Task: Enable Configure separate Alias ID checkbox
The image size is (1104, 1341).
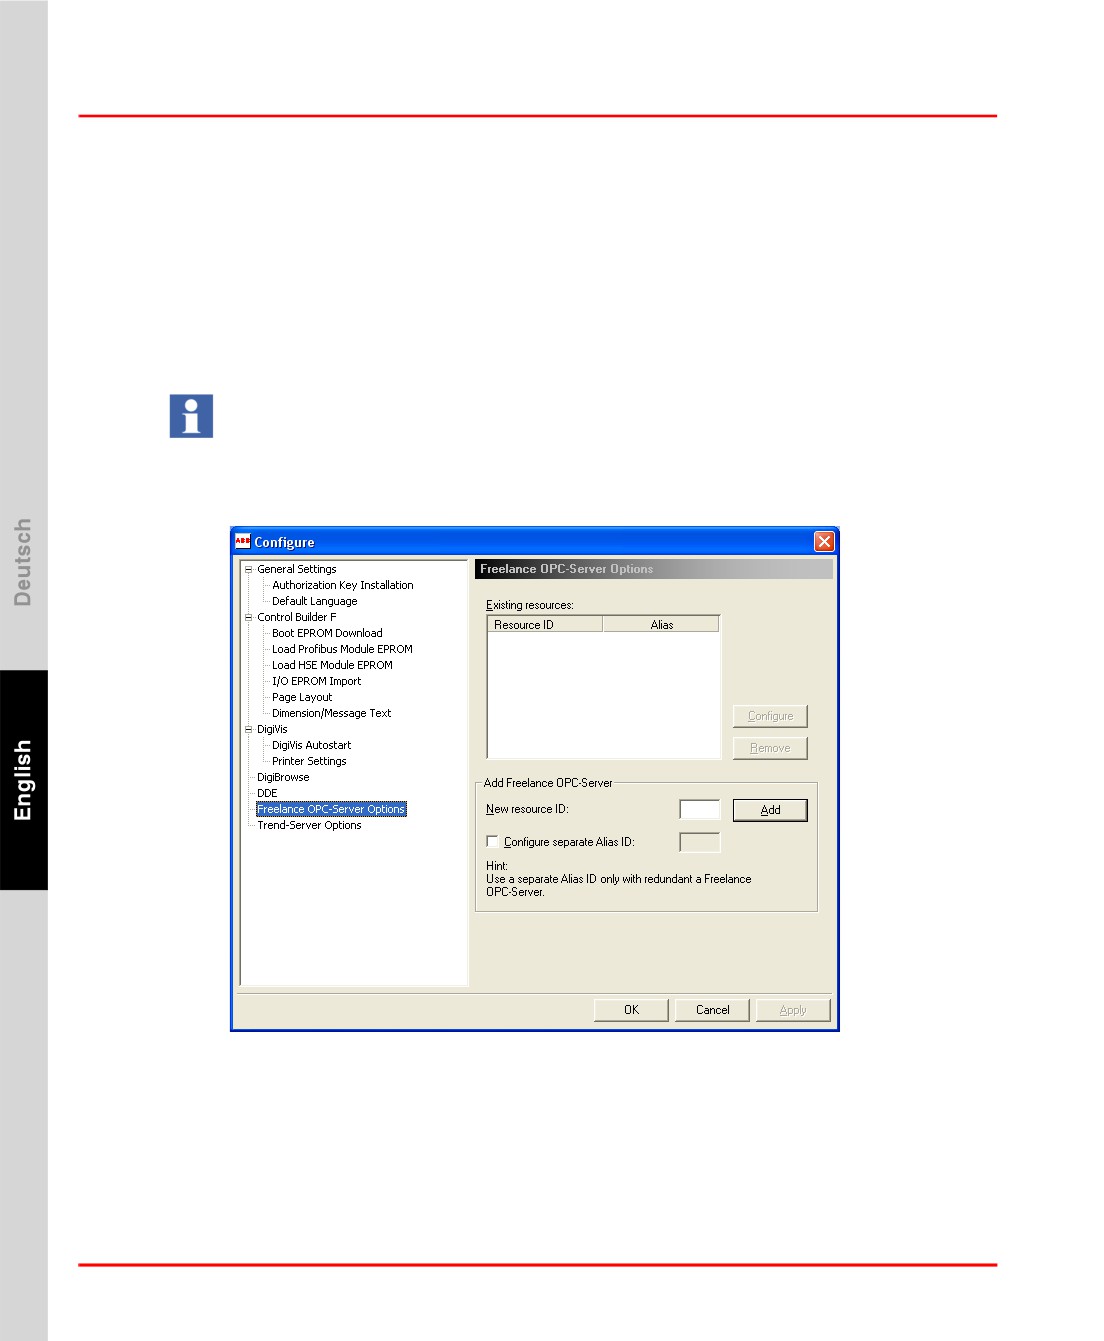Action: point(492,842)
